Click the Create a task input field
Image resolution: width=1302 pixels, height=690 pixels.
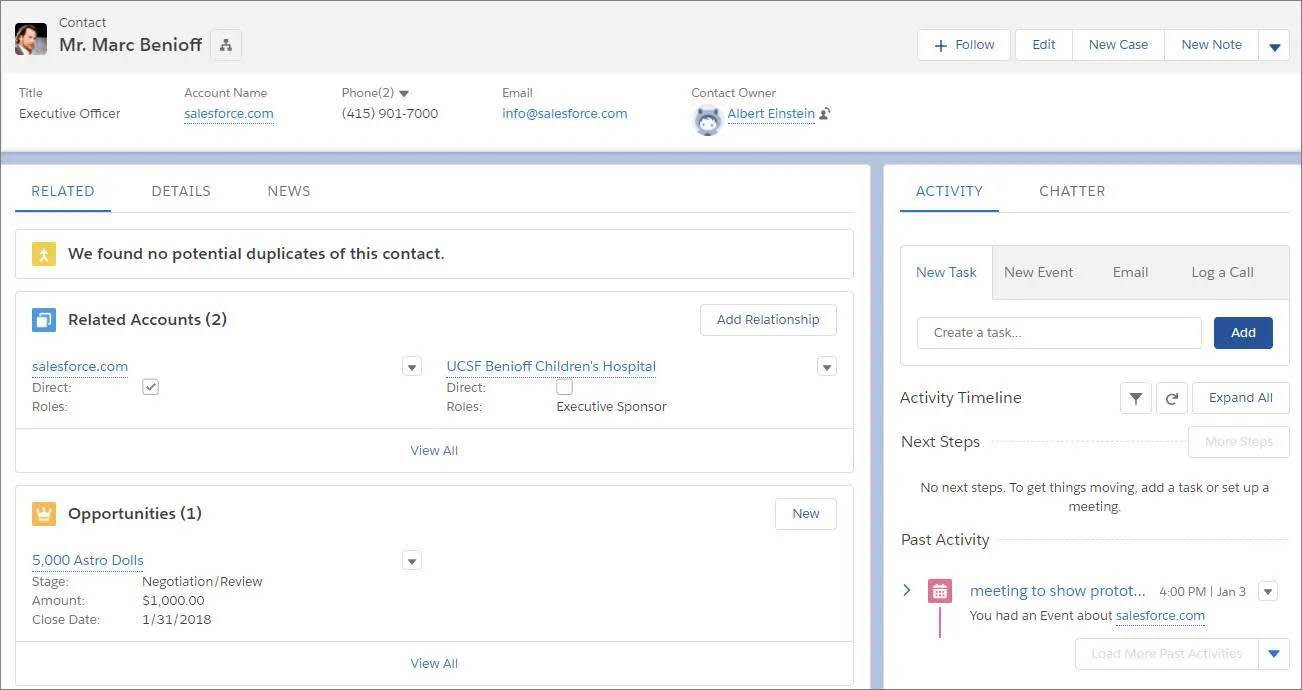tap(1059, 333)
